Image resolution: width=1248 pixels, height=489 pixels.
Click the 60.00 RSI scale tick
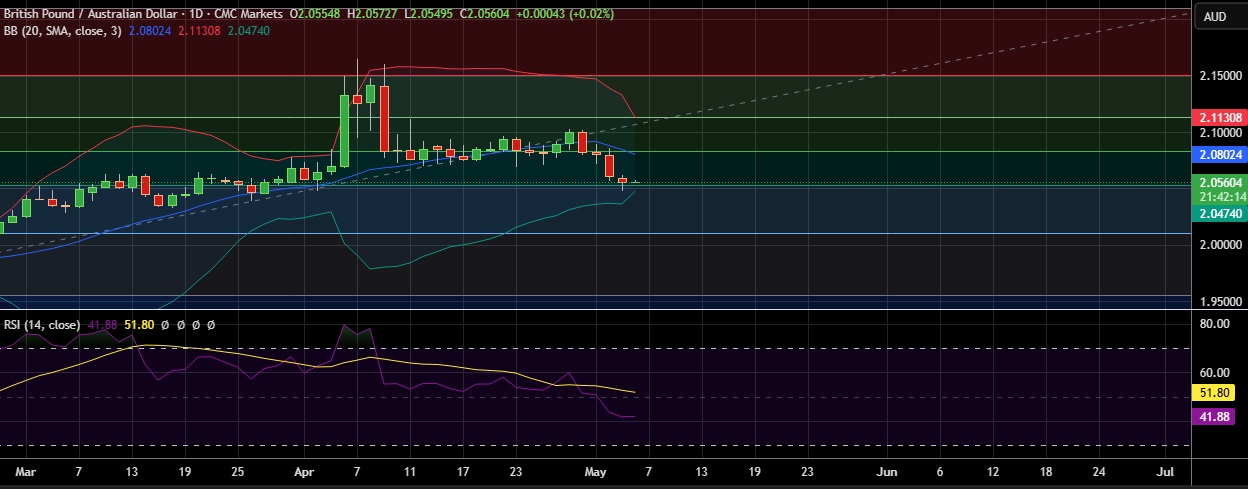(1215, 373)
